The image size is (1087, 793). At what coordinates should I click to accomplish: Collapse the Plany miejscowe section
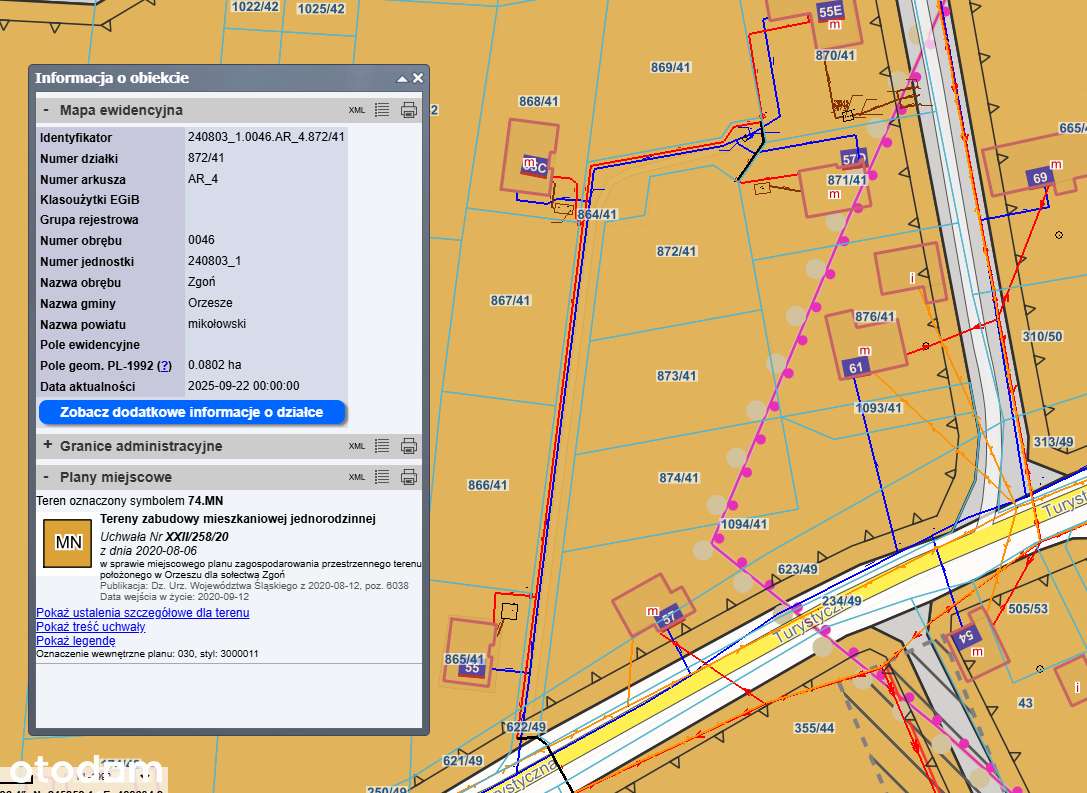[x=46, y=477]
